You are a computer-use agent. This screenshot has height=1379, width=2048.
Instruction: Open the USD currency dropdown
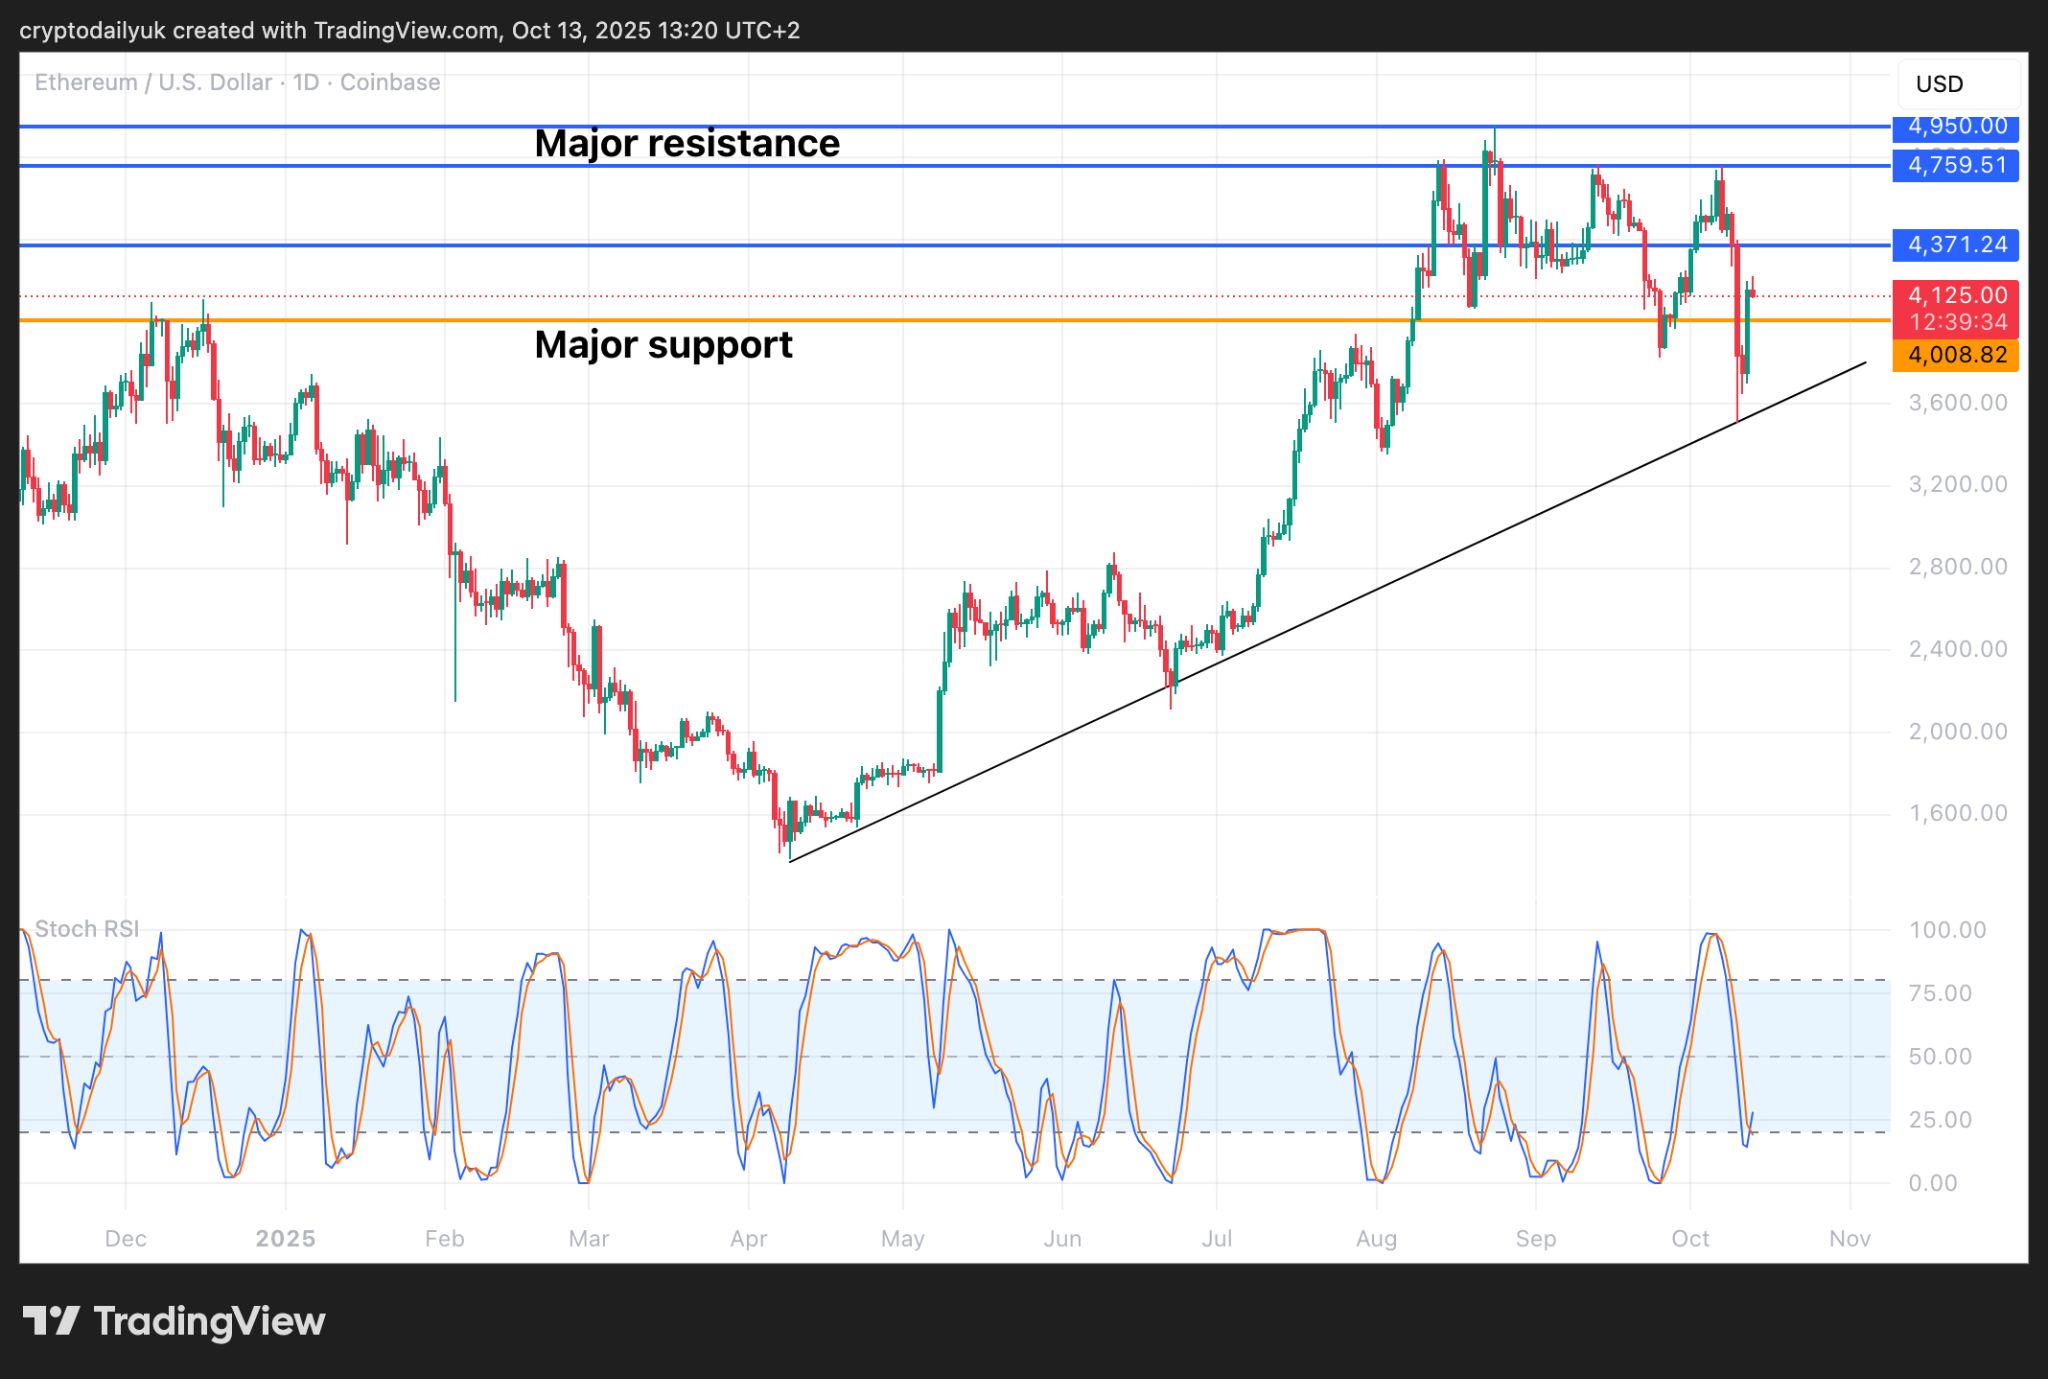[1957, 84]
